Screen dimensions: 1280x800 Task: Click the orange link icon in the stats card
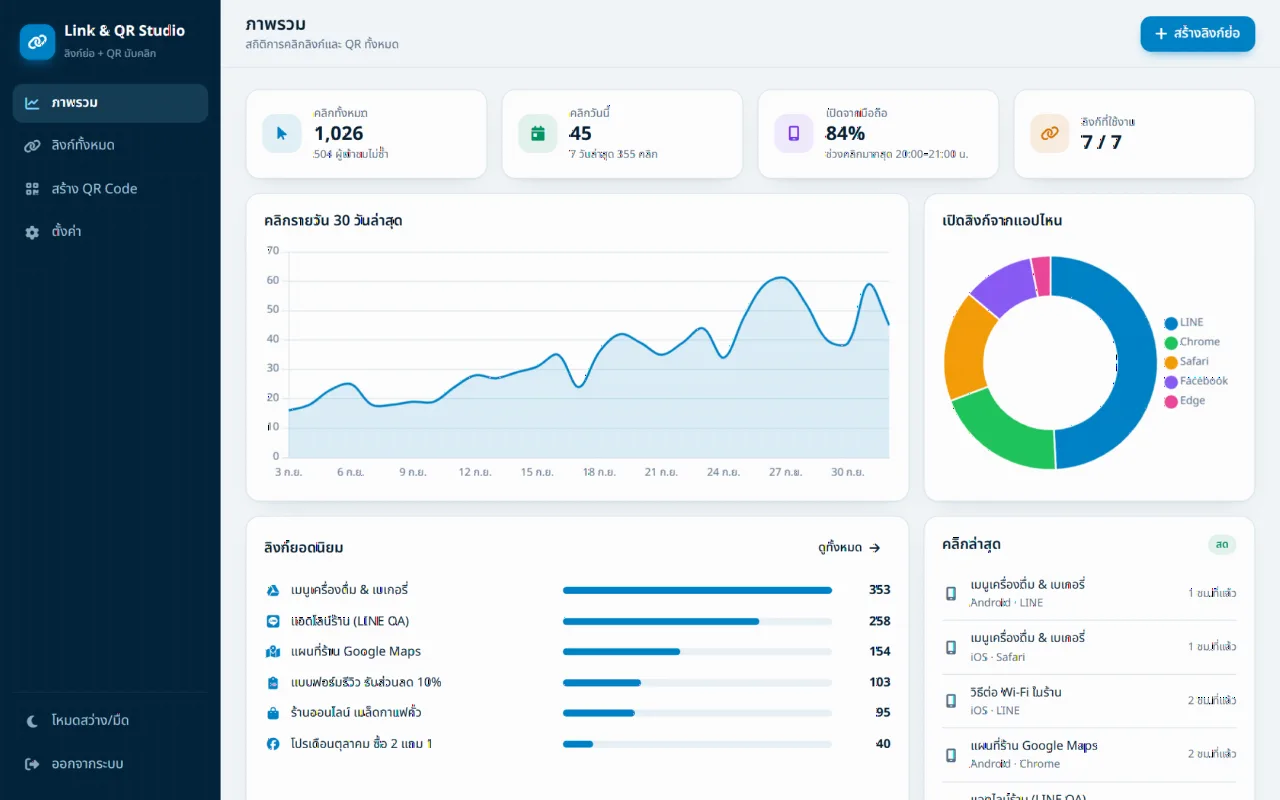(1050, 134)
